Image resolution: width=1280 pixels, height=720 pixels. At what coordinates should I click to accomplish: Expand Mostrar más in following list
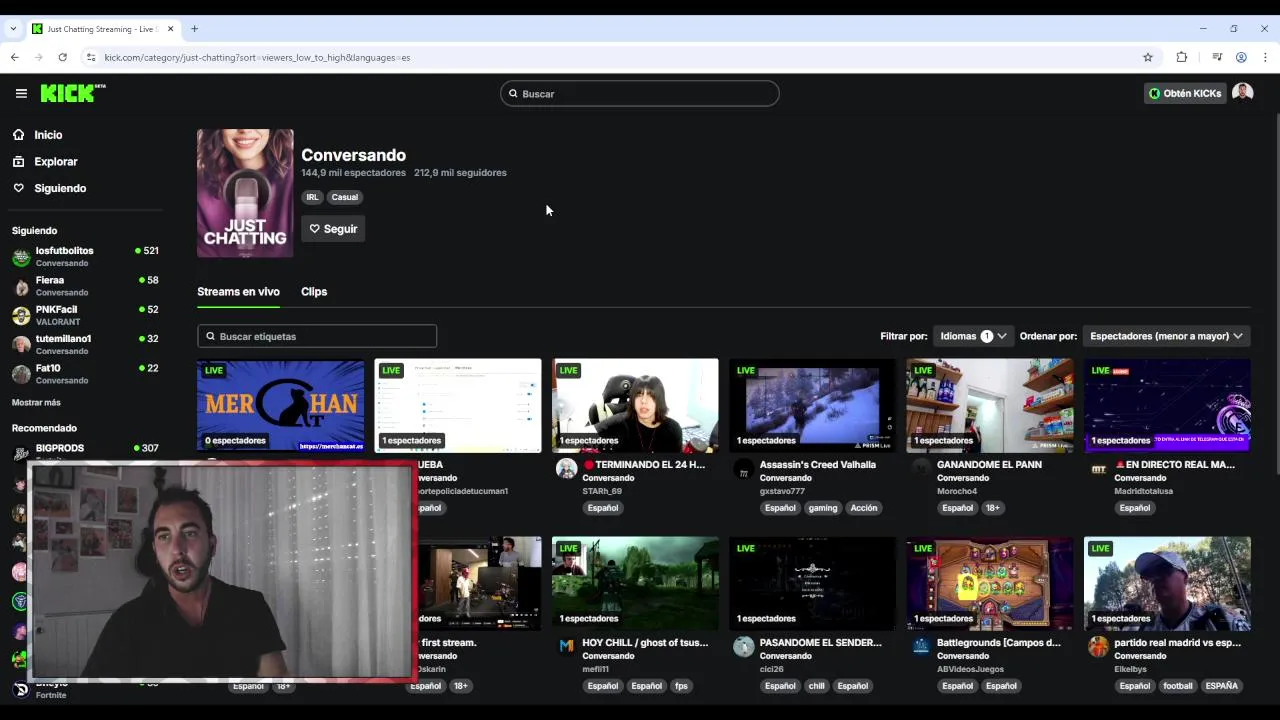click(x=36, y=402)
